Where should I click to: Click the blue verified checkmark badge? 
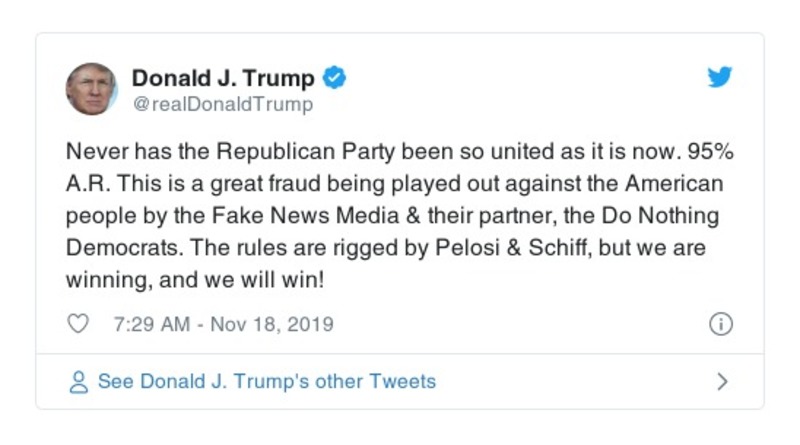336,78
